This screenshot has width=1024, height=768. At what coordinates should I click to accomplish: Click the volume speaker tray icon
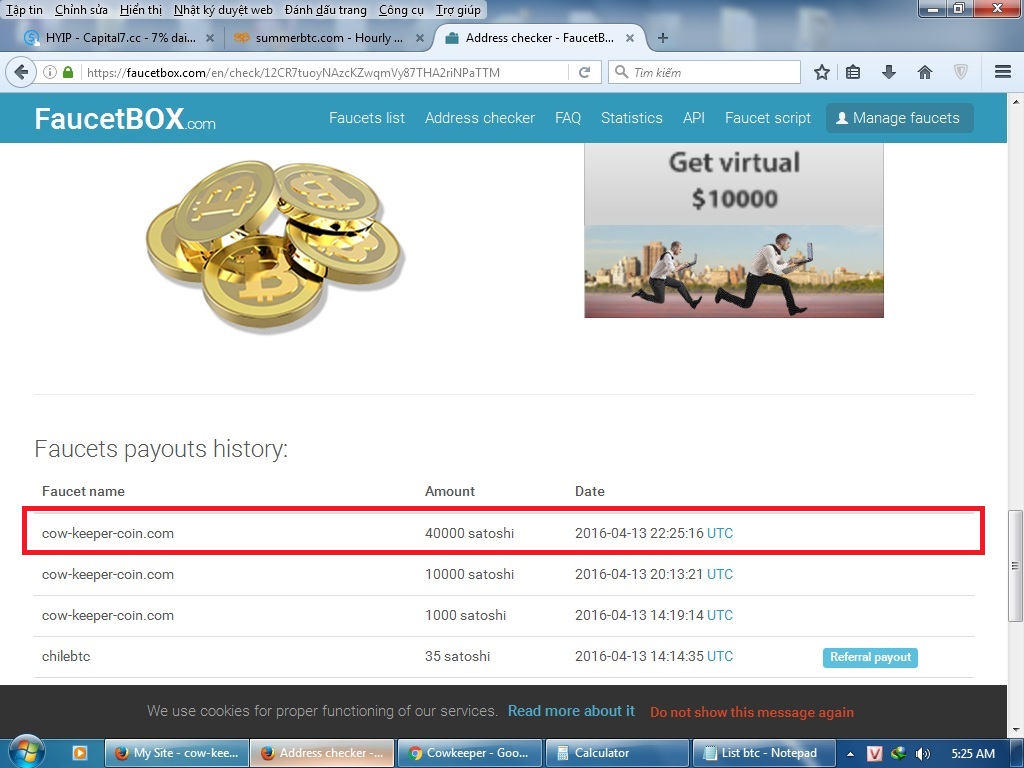(922, 754)
